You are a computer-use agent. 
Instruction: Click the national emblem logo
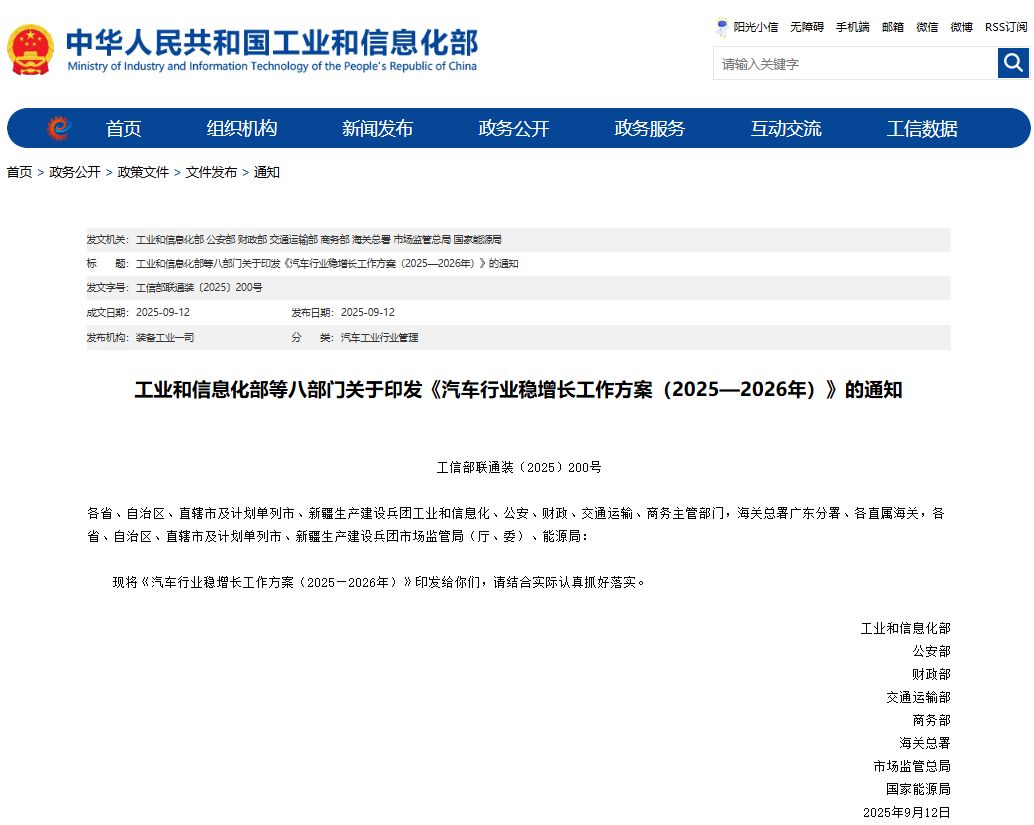pos(30,49)
